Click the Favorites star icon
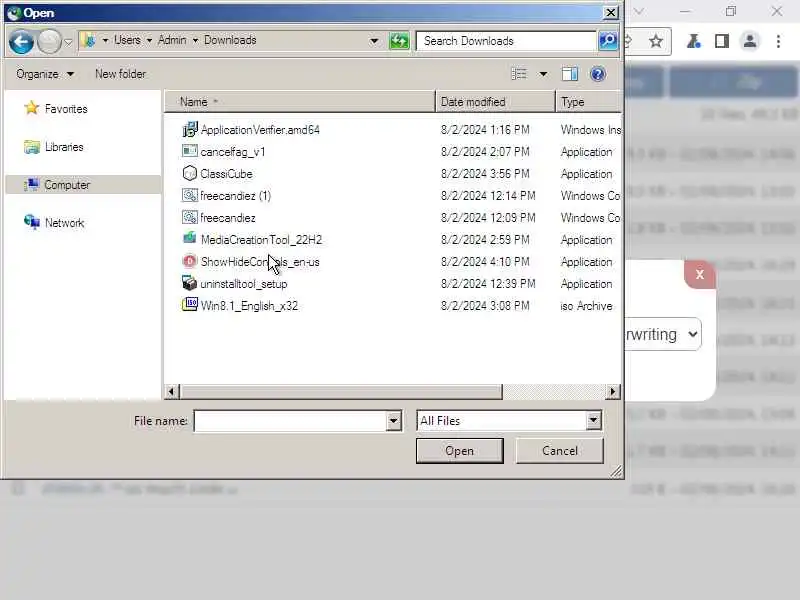The height and width of the screenshot is (600, 800). [x=32, y=108]
